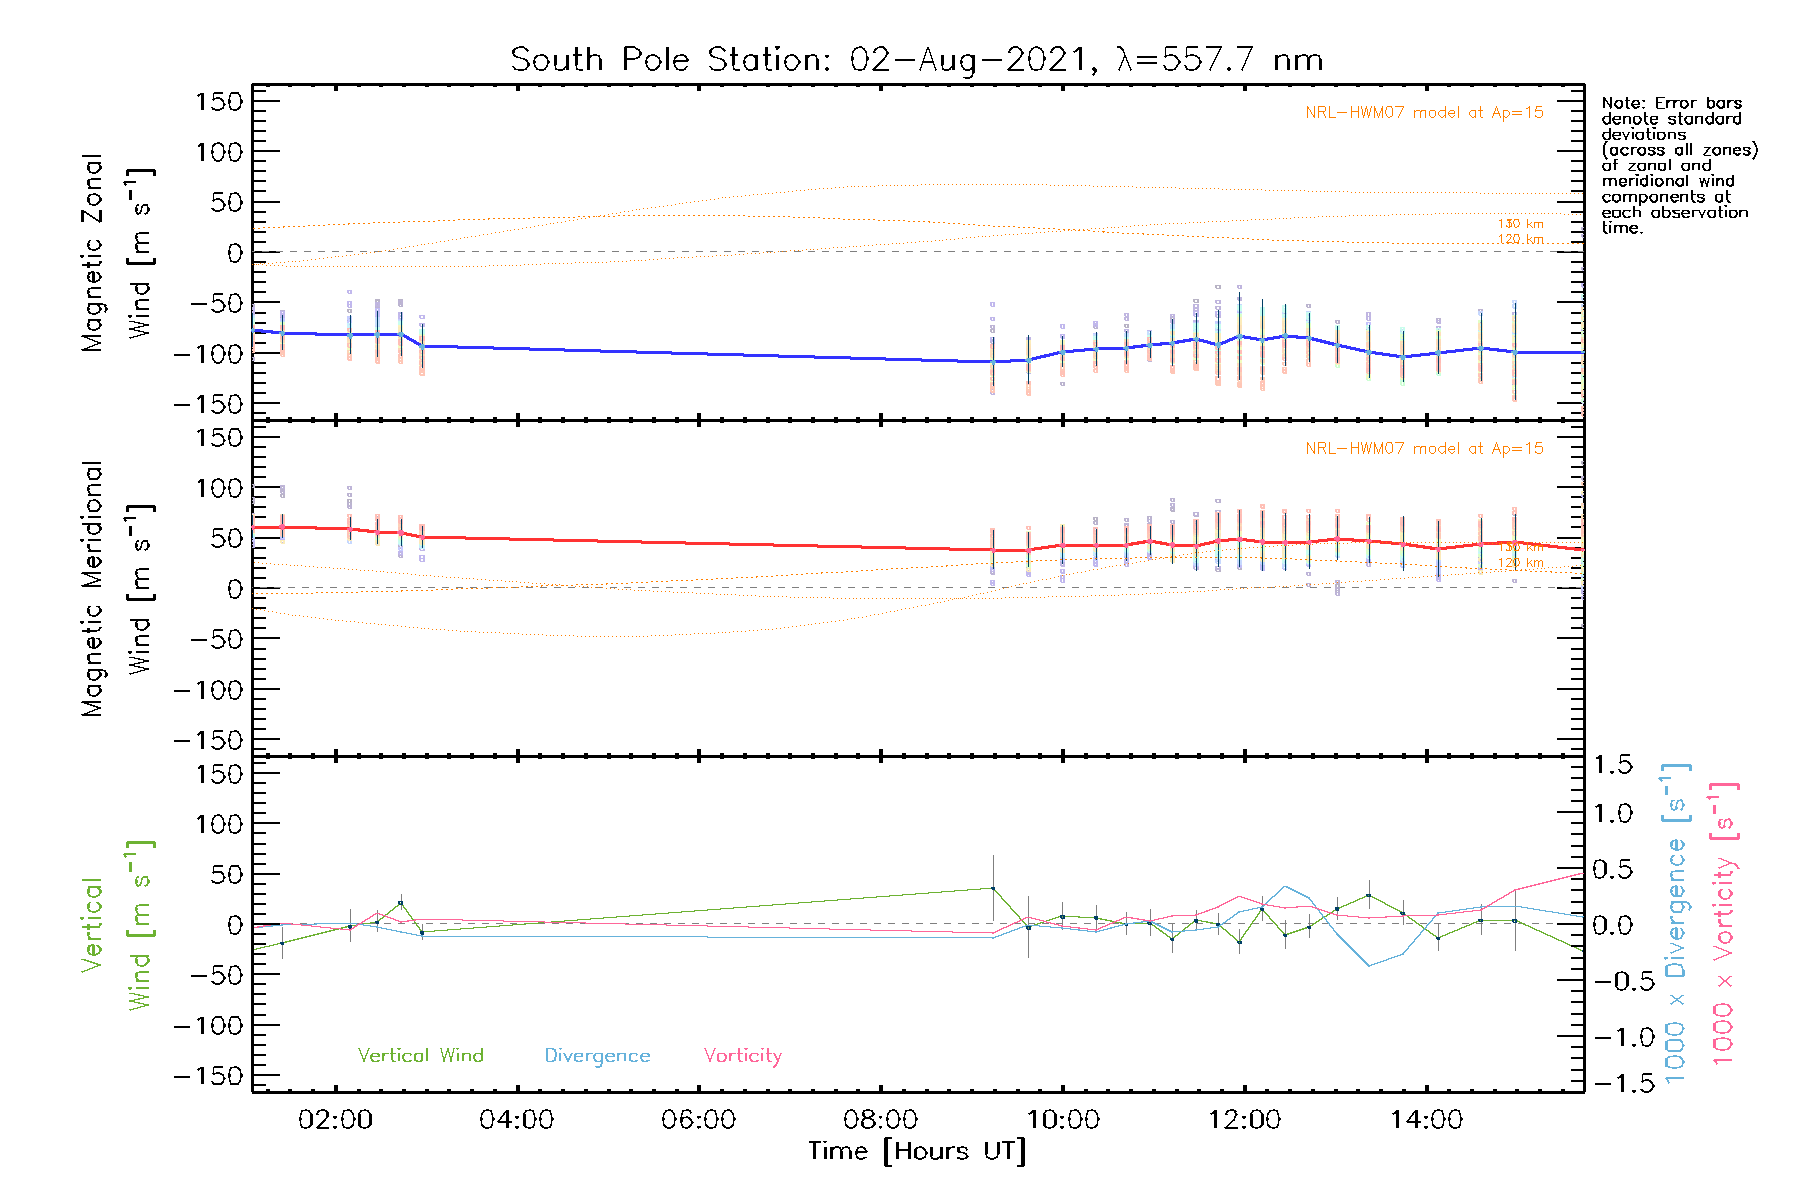Click the 130 km label in zonal panel
1800x1200 pixels.
point(1520,224)
